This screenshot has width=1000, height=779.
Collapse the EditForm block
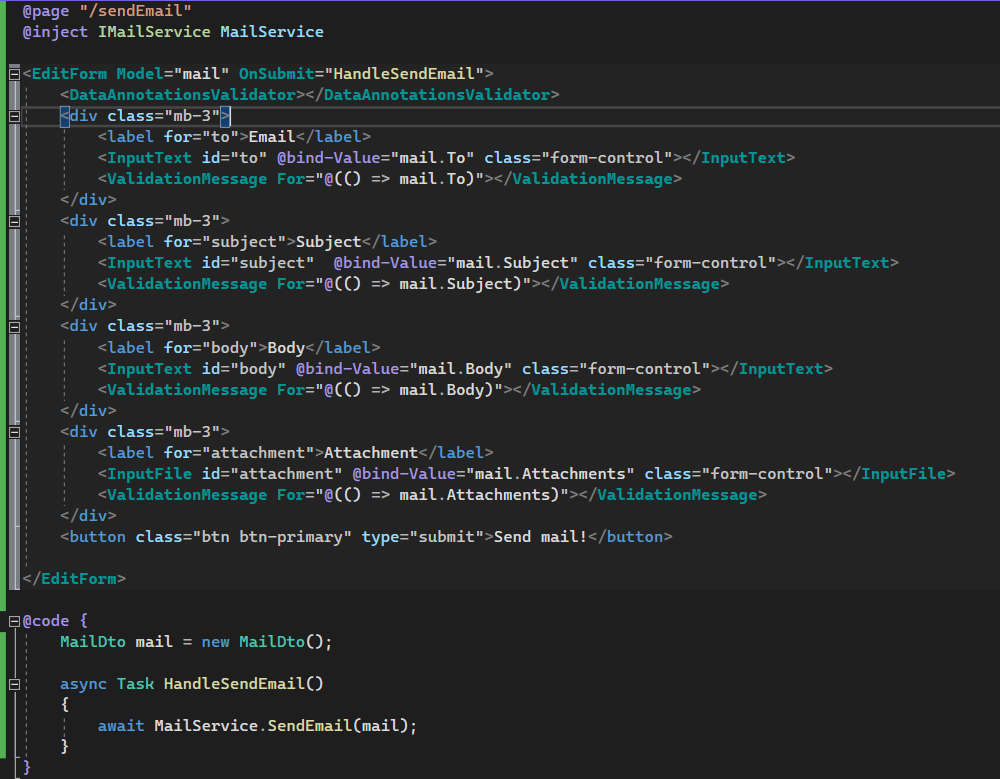pos(14,74)
